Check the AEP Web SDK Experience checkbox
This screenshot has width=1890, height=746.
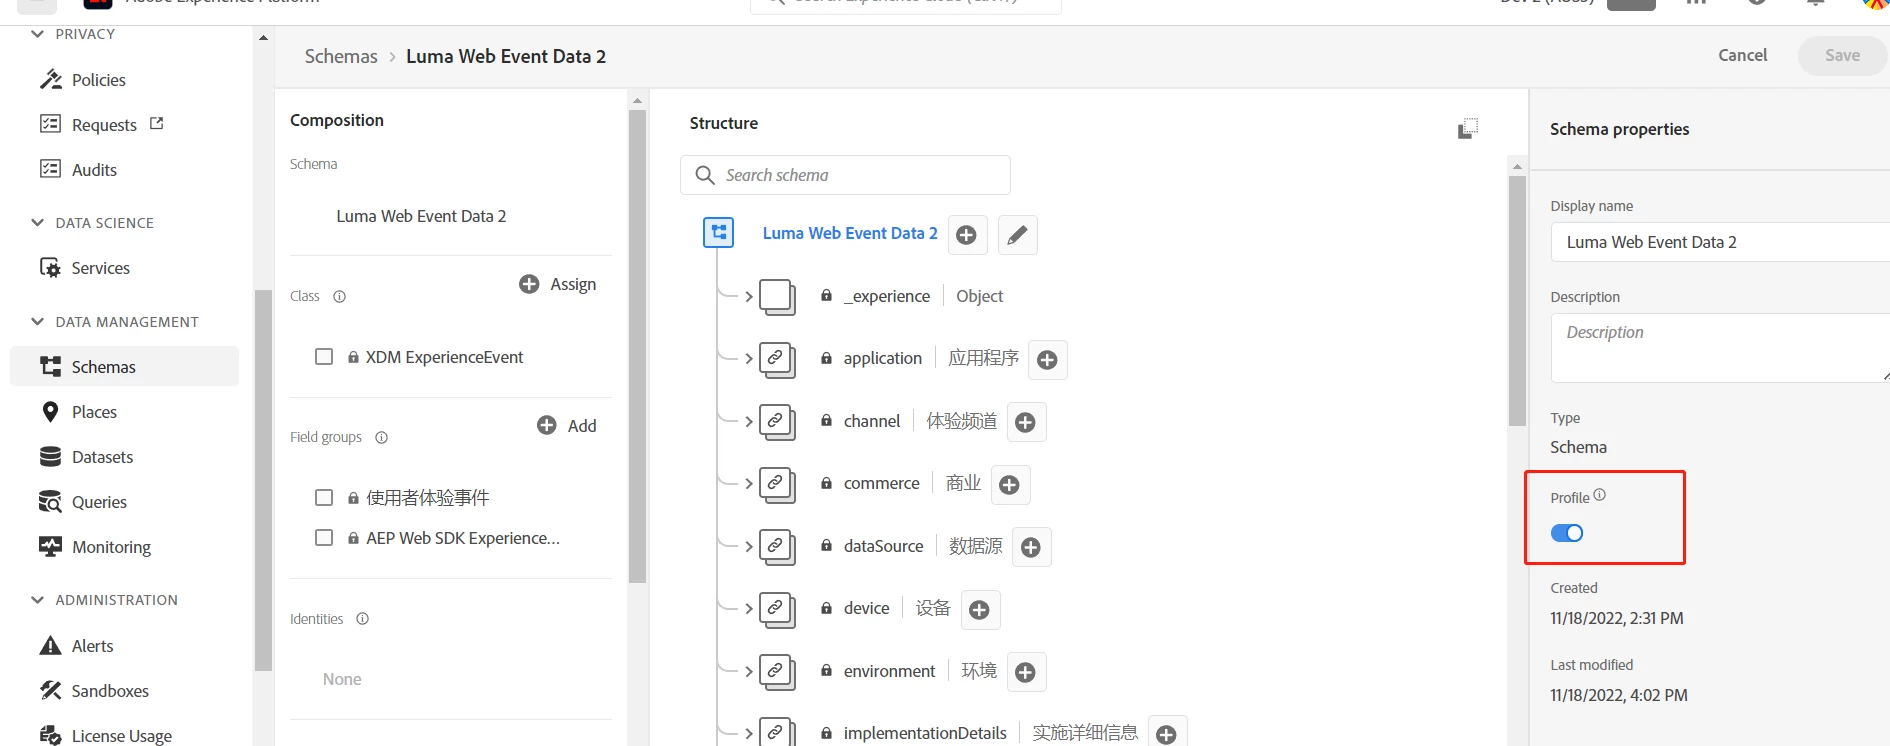[x=324, y=538]
